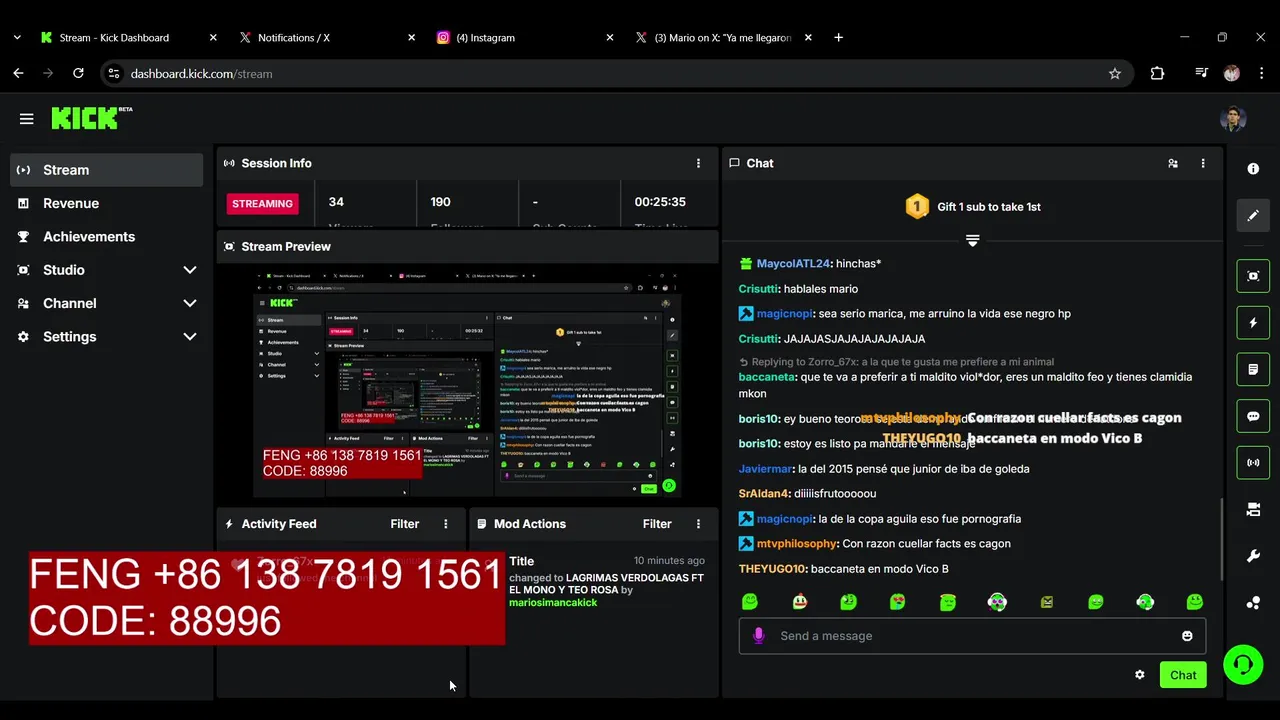Viewport: 1280px width, 720px height.
Task: Open Revenue in the sidebar
Action: tap(107, 203)
